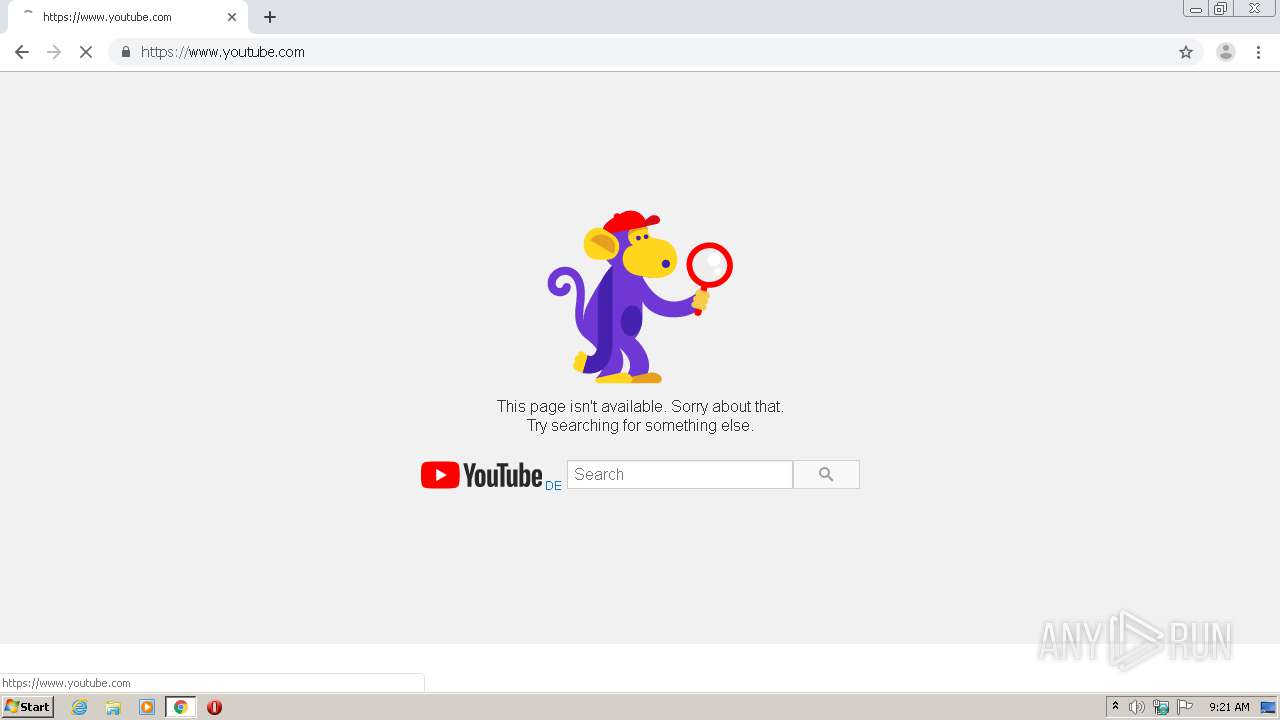Click the DE country code next to the logo
Viewport: 1280px width, 720px height.
(553, 486)
